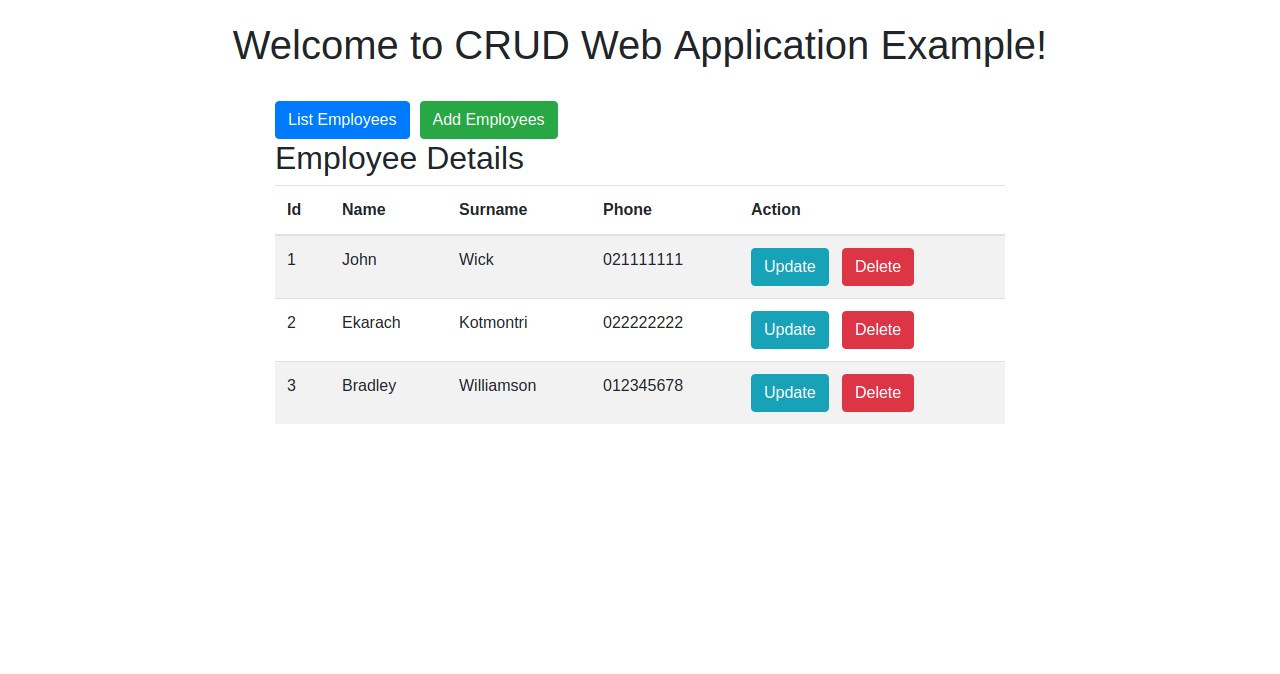The height and width of the screenshot is (674, 1280).
Task: Delete the employee named Ekarach
Action: coord(877,329)
